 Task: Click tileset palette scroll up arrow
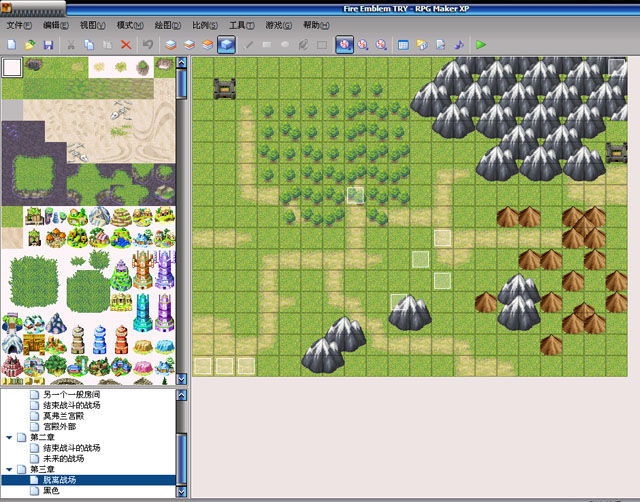[x=182, y=62]
